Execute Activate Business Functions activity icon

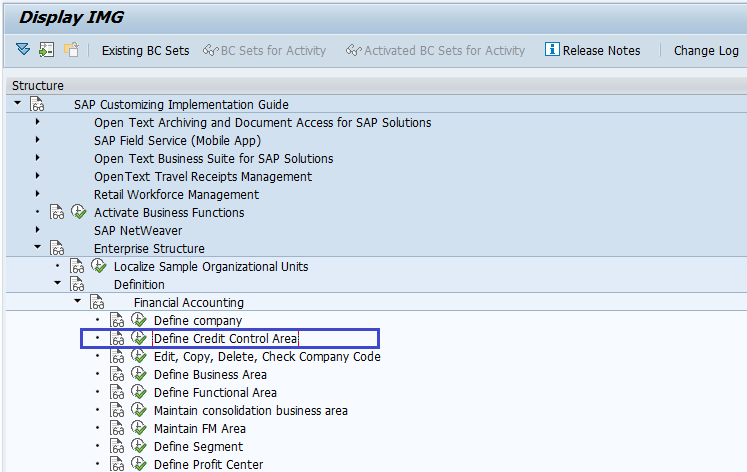point(79,211)
